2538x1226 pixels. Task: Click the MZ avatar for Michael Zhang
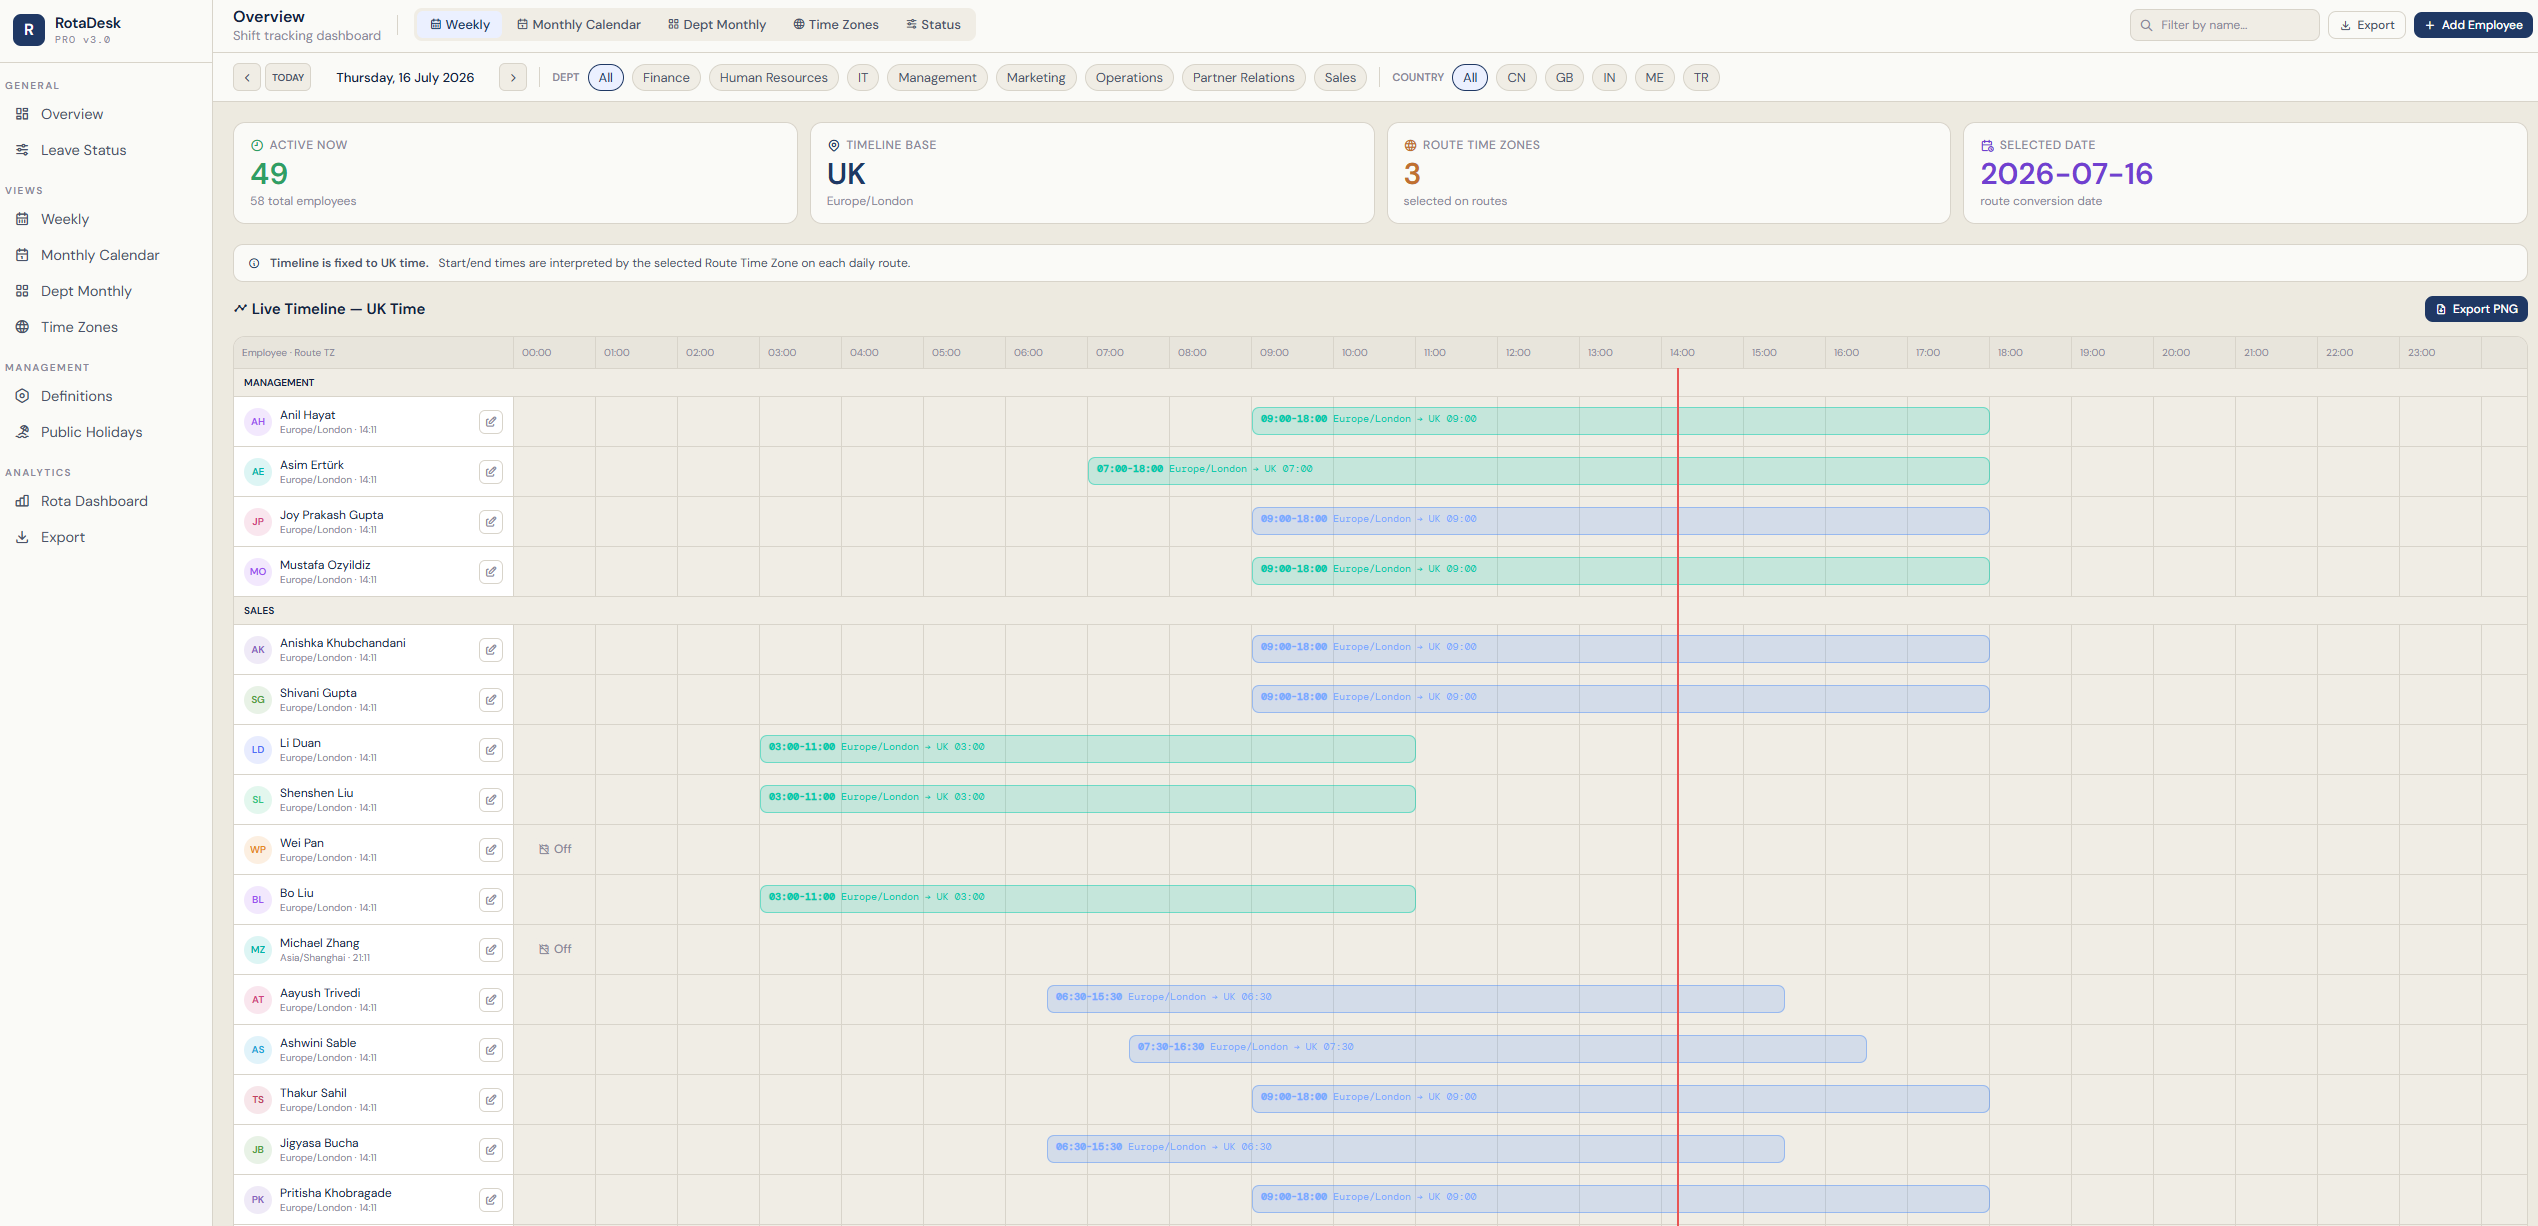pyautogui.click(x=258, y=950)
